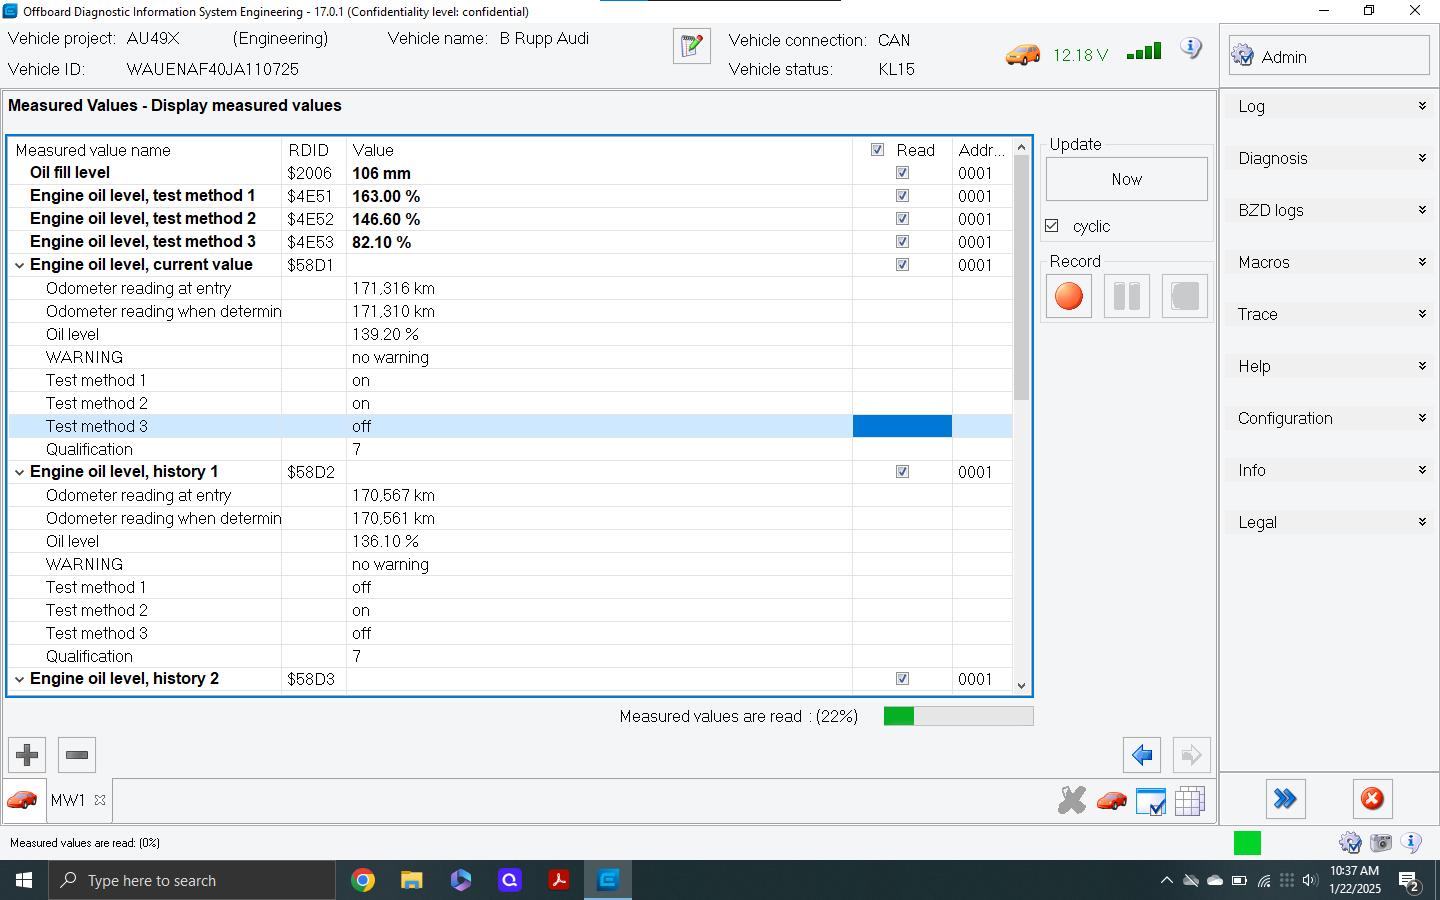The height and width of the screenshot is (900, 1440).
Task: Take a screenshot with the camera icon
Action: [x=1381, y=843]
